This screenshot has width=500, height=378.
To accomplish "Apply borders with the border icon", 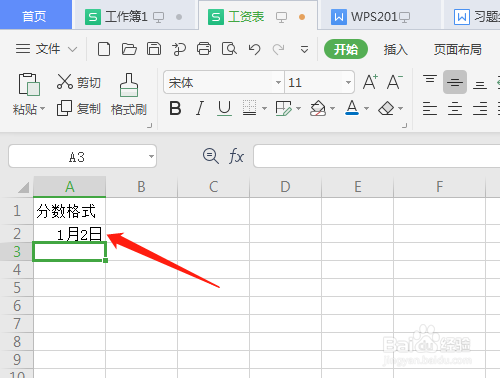I will (x=249, y=108).
